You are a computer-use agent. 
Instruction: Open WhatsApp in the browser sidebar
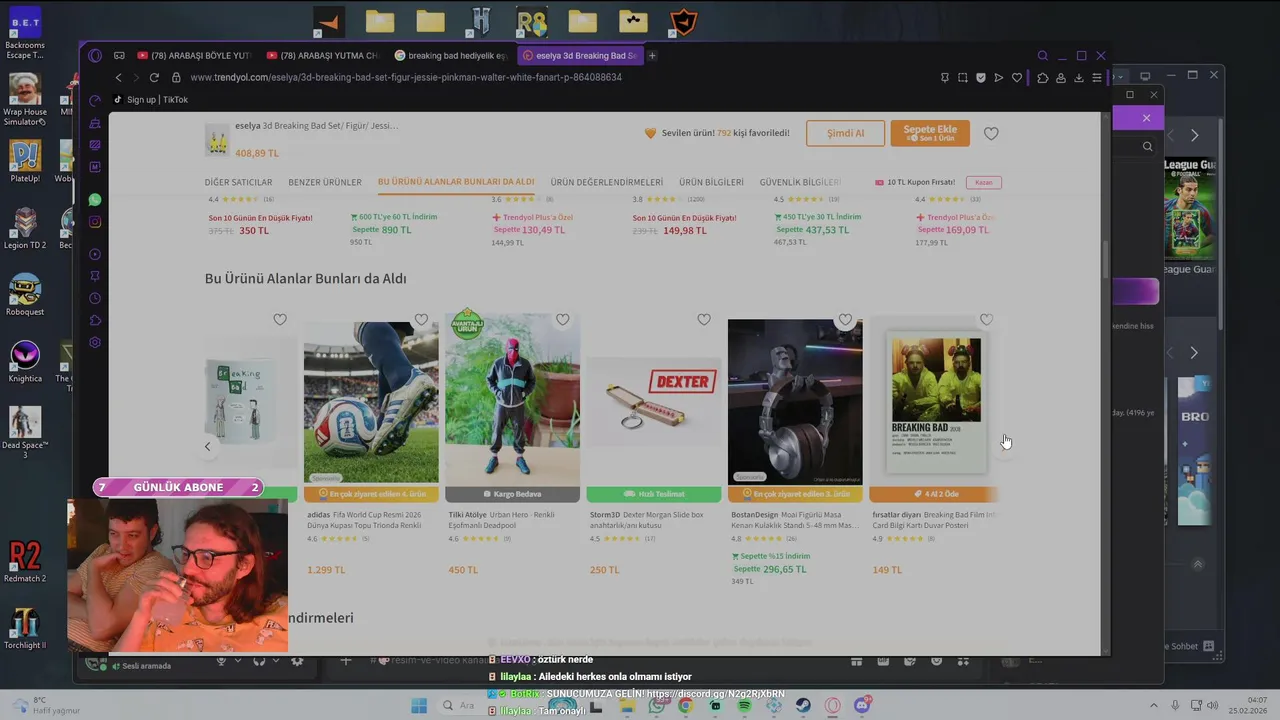[95, 200]
